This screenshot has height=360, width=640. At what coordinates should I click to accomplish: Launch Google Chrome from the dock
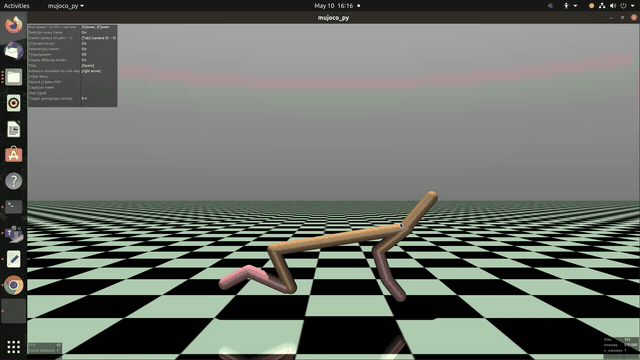tap(13, 285)
